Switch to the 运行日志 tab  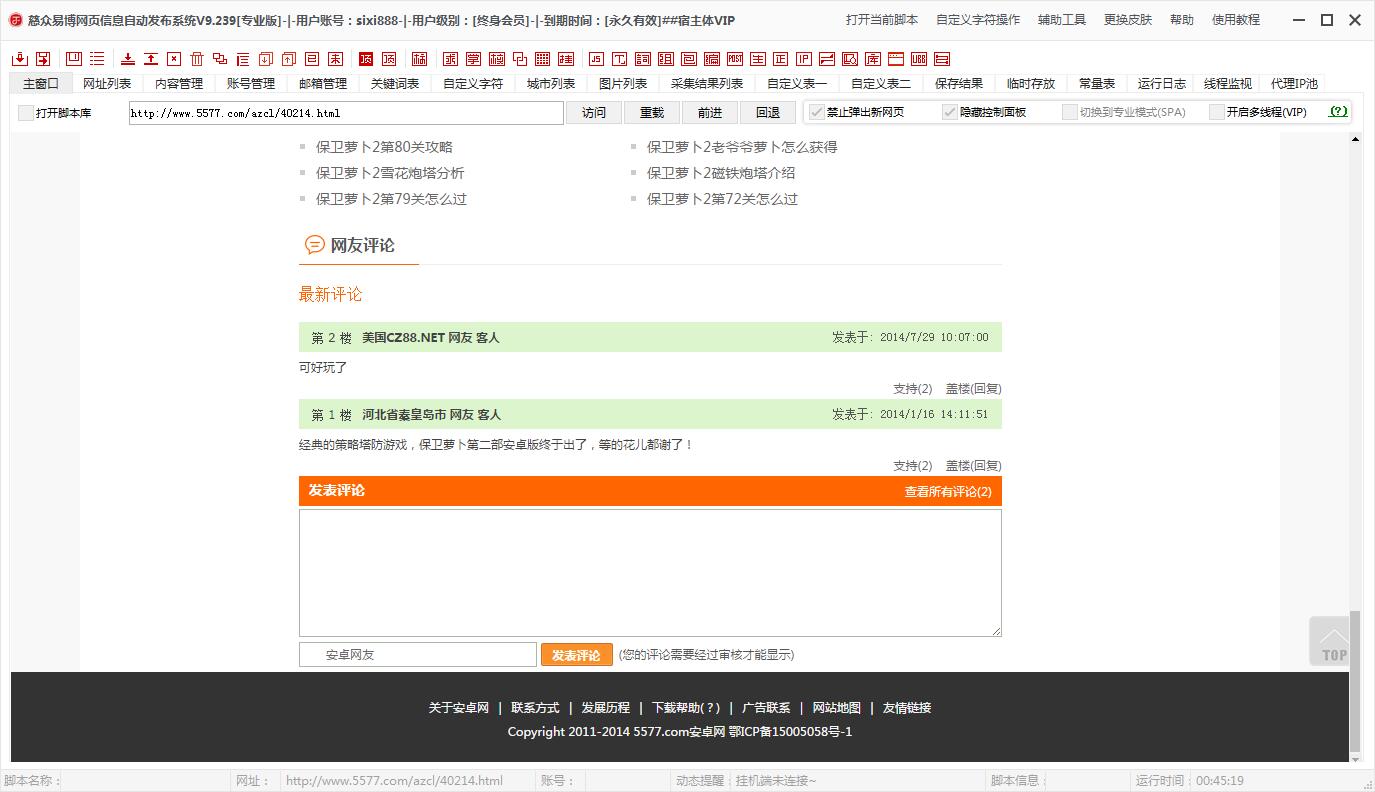pos(1162,84)
